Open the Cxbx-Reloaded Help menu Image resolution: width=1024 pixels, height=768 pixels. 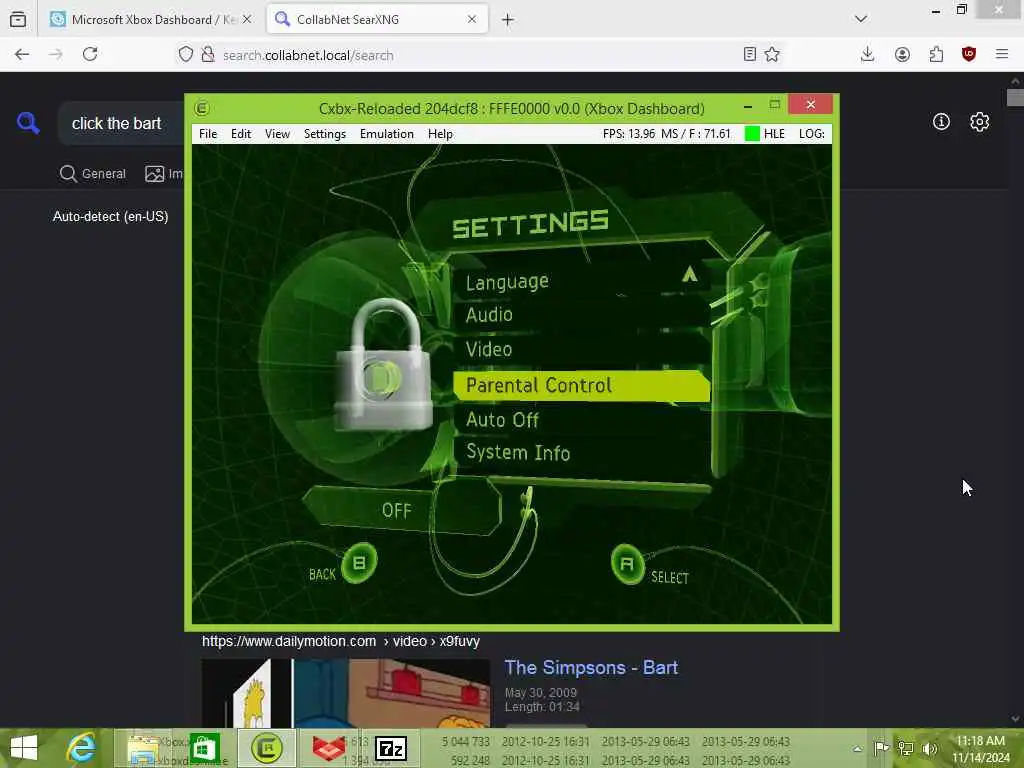[x=440, y=134]
